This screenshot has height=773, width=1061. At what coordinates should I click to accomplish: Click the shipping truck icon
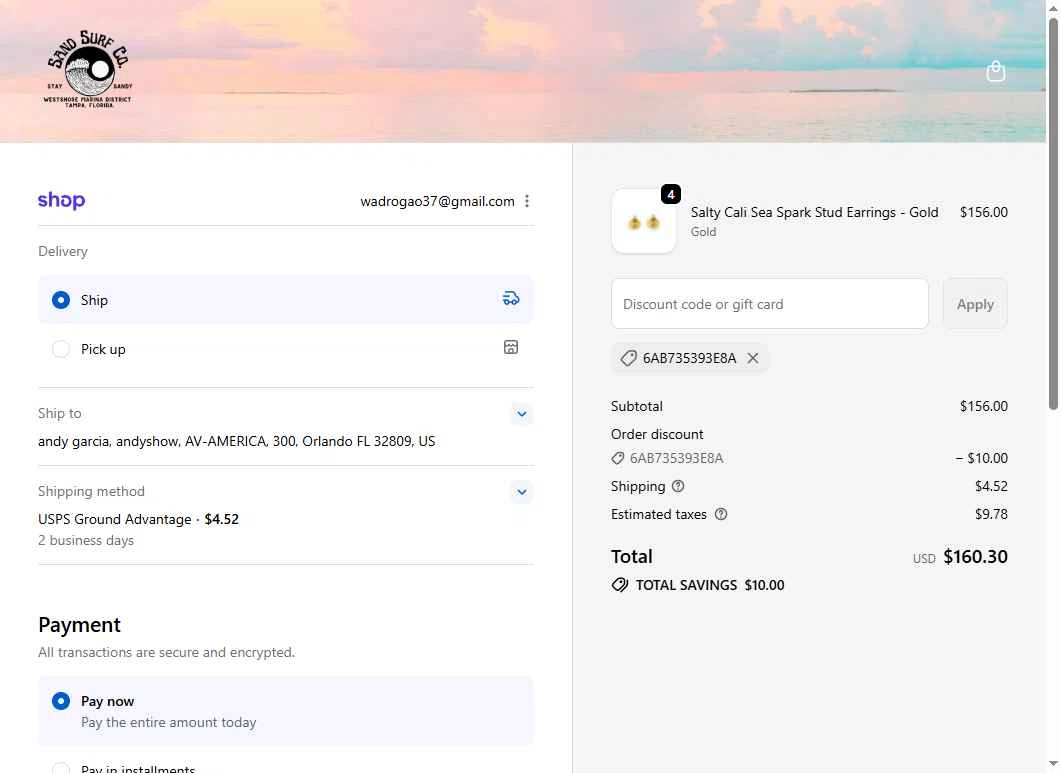(x=511, y=298)
